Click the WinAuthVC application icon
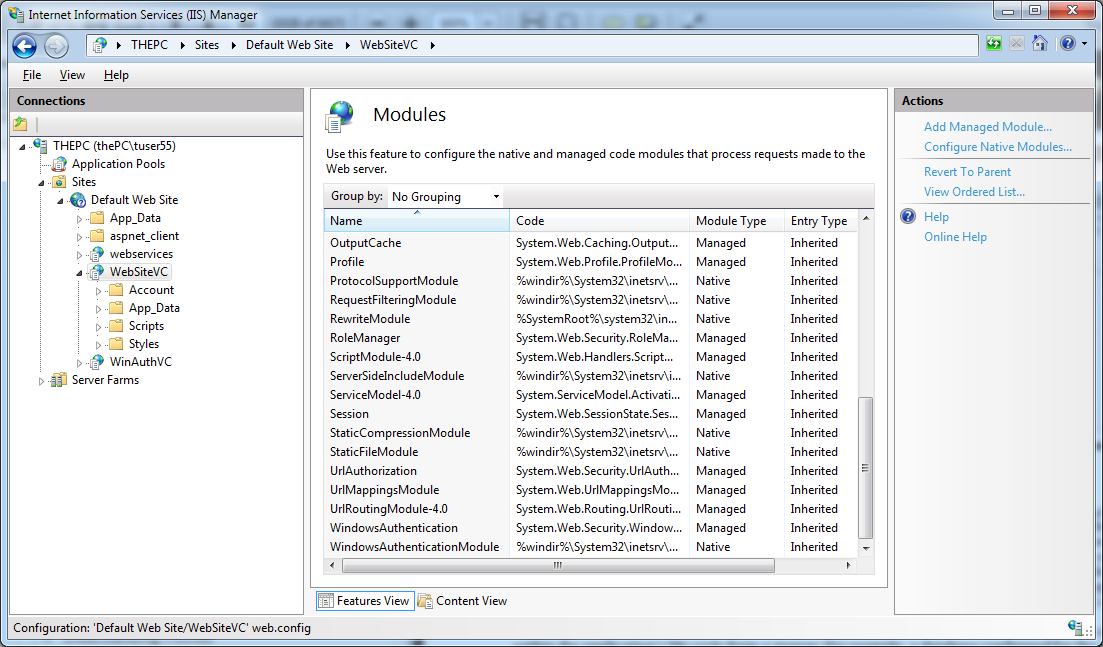Image resolution: width=1103 pixels, height=647 pixels. [97, 362]
